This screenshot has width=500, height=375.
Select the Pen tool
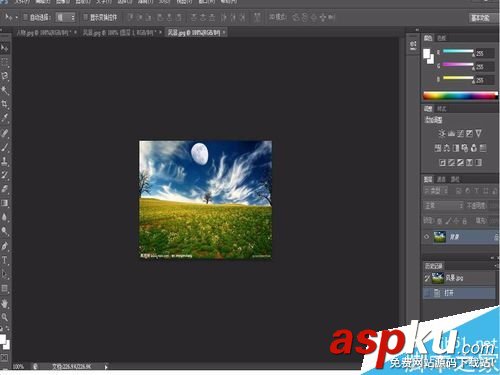[x=4, y=246]
